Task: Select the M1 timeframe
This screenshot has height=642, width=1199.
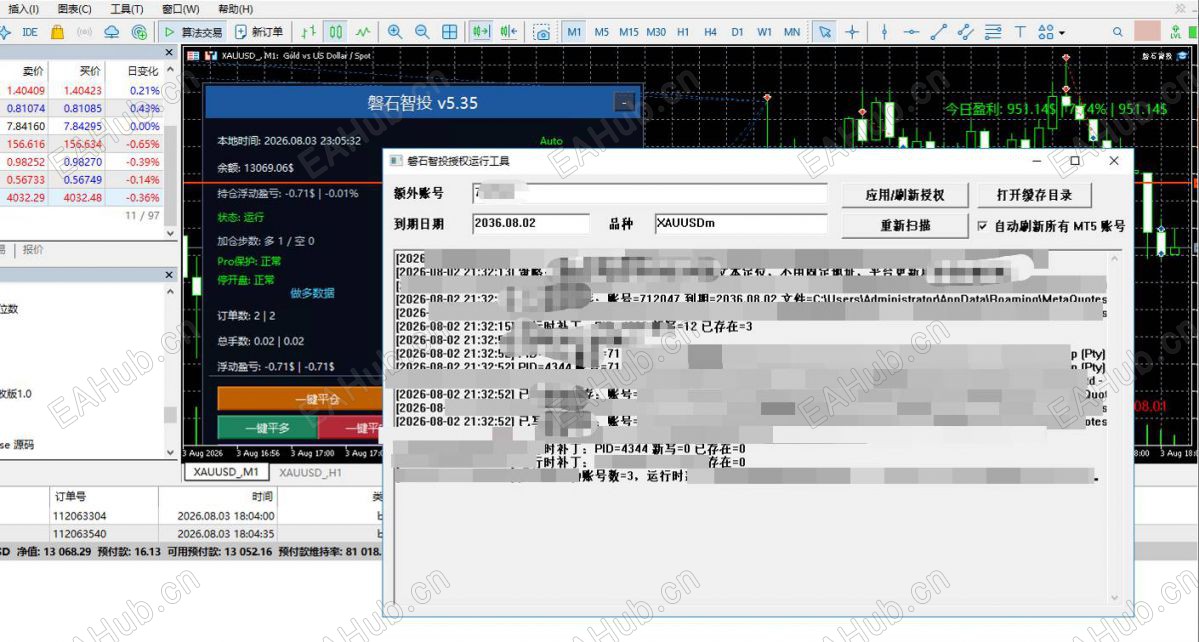Action: 574,32
